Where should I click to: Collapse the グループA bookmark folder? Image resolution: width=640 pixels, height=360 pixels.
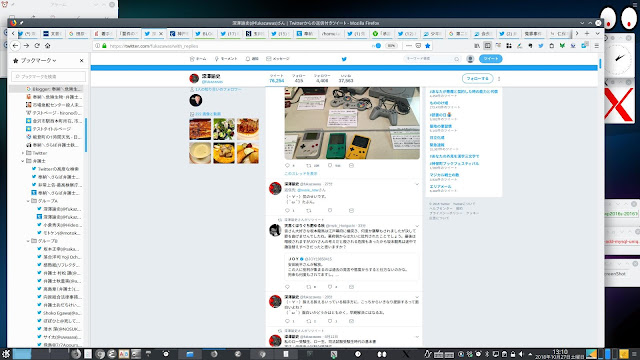[28, 201]
